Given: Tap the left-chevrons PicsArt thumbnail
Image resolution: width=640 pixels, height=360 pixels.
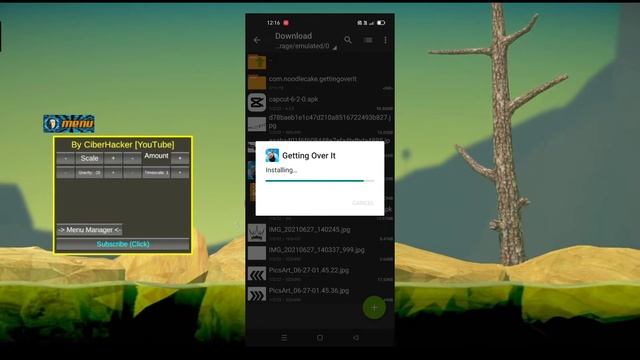Looking at the screenshot, I should (257, 274).
